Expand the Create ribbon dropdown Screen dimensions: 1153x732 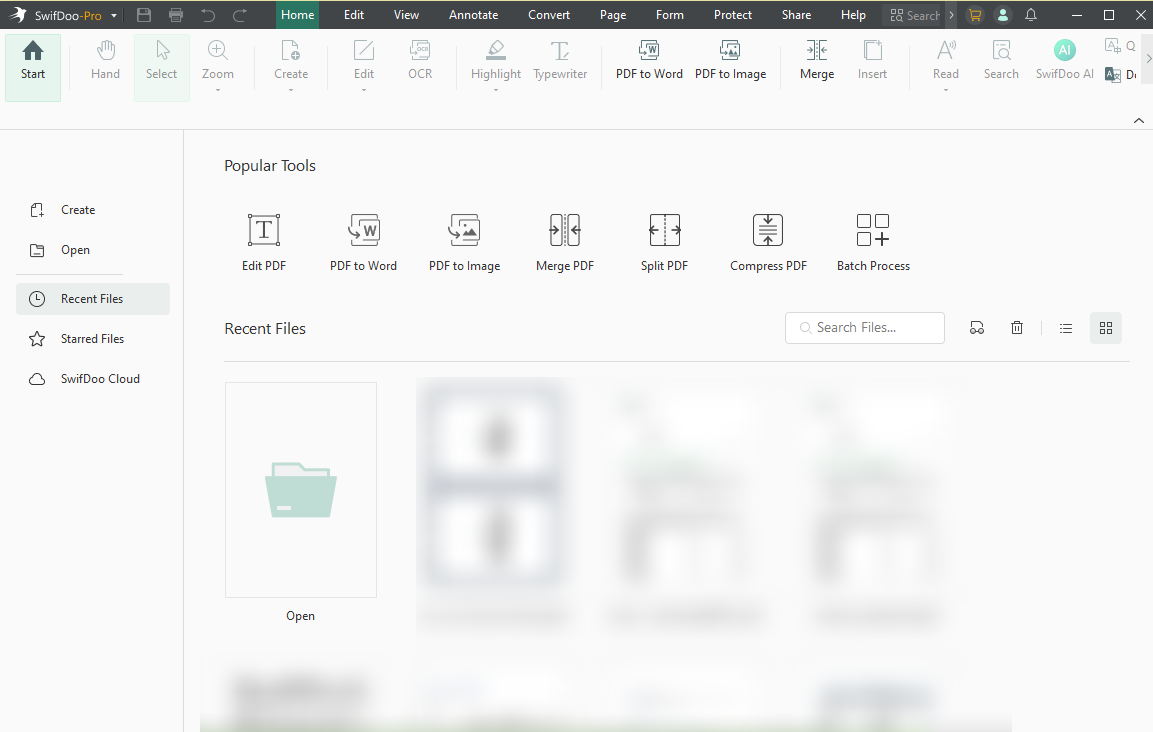click(x=291, y=90)
